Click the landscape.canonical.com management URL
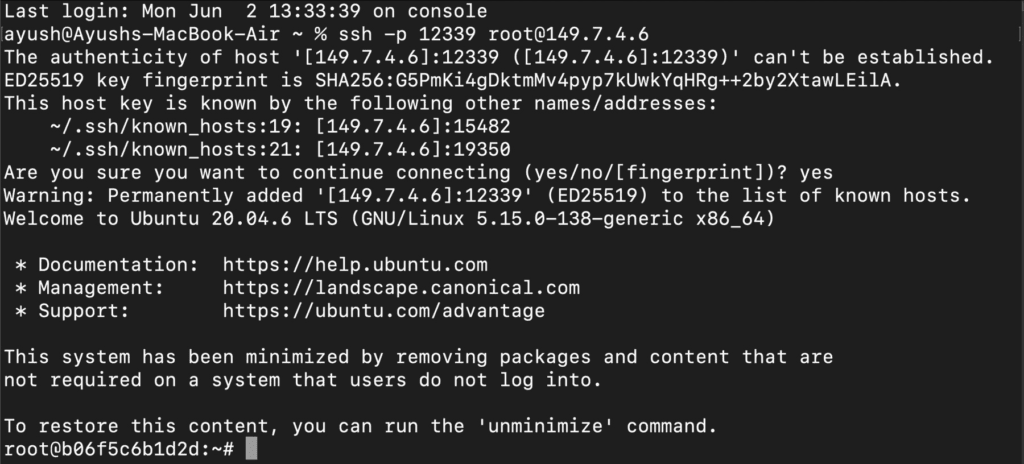Screen dimensions: 1024x464 pos(401,288)
